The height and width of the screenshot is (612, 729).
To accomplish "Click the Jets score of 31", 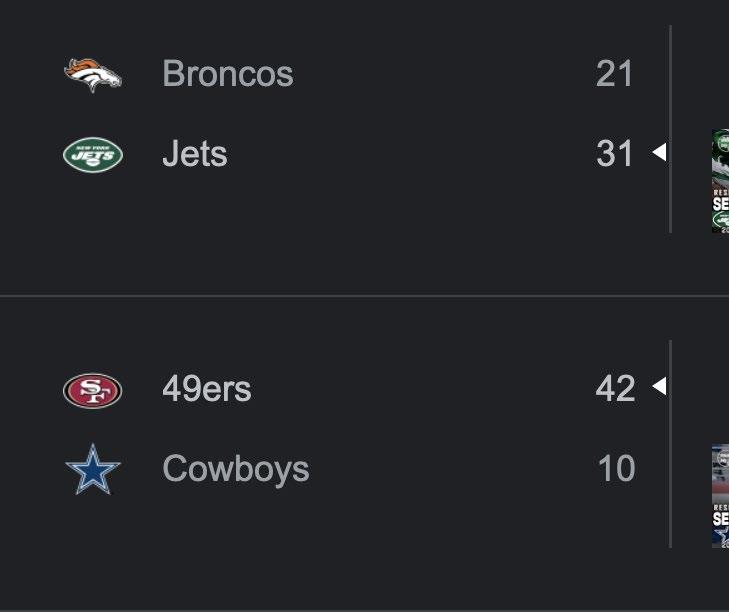I will [x=614, y=154].
